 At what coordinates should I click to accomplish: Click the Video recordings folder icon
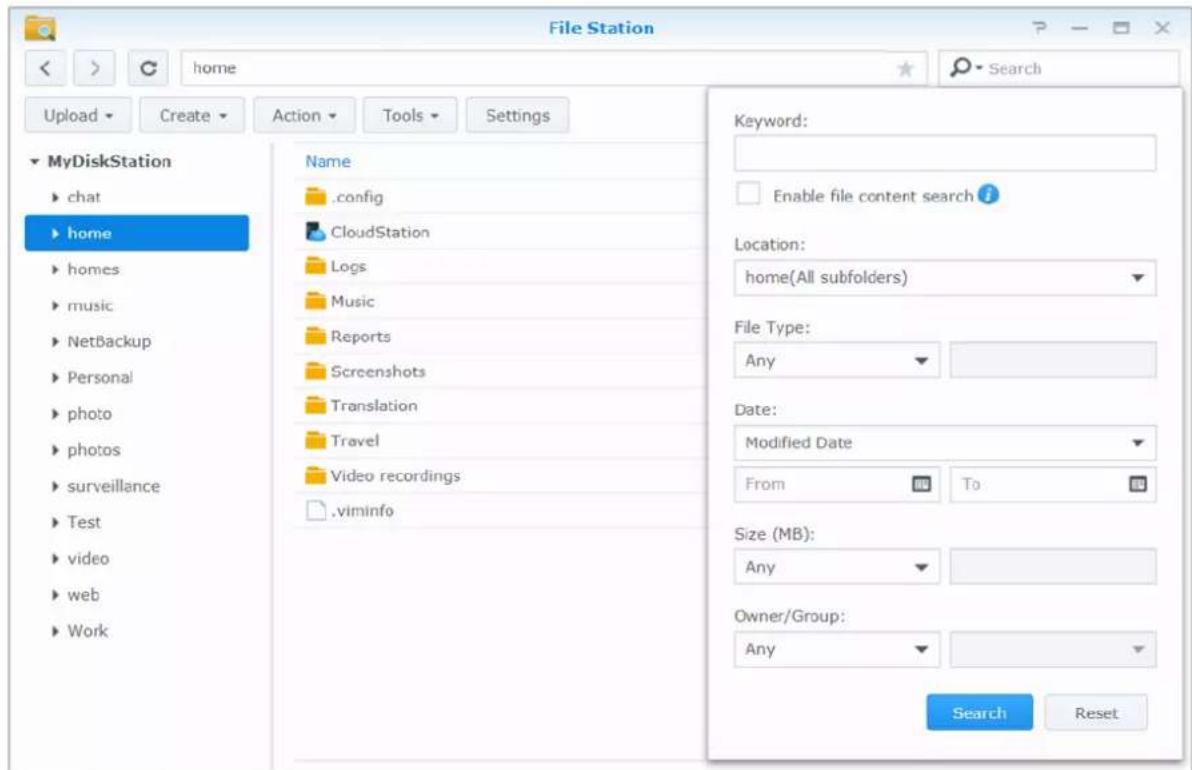coord(315,475)
